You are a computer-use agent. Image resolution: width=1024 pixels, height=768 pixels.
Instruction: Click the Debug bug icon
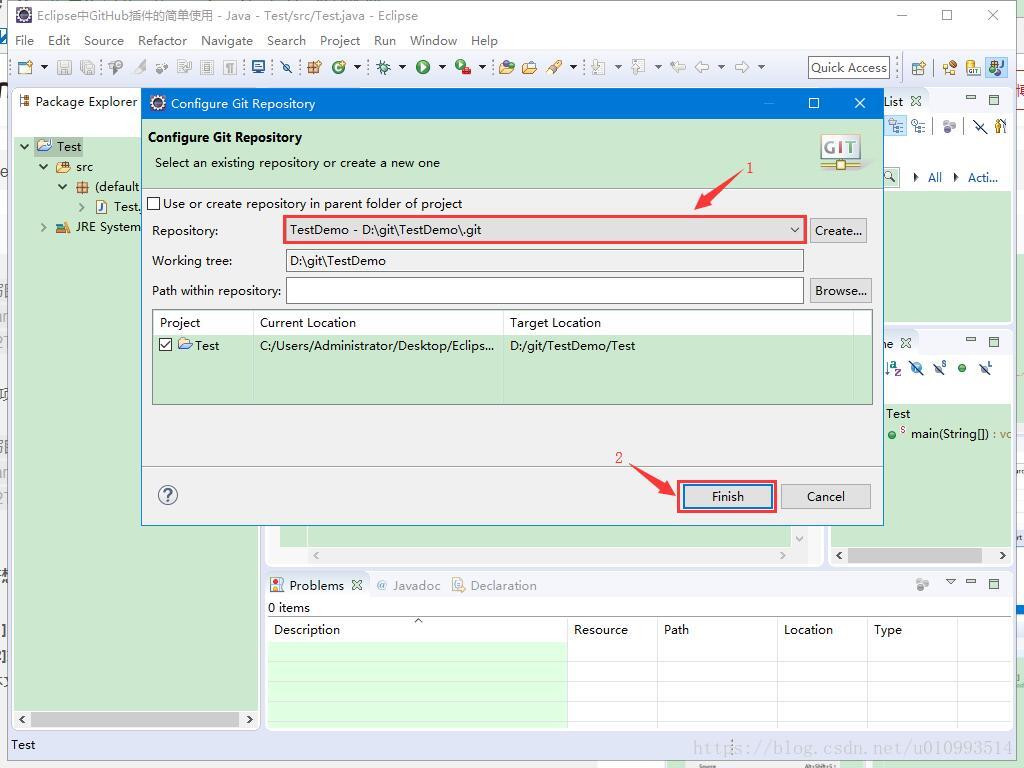click(x=383, y=67)
